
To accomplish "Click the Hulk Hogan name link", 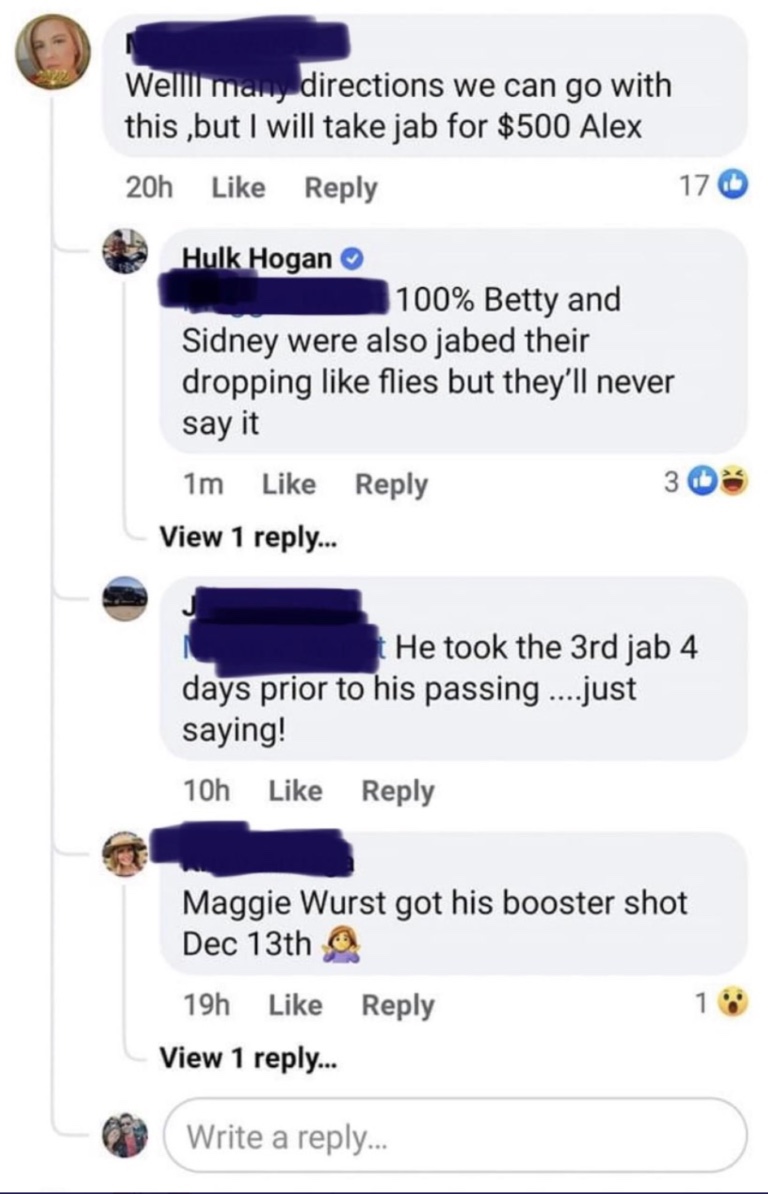I will (x=257, y=259).
